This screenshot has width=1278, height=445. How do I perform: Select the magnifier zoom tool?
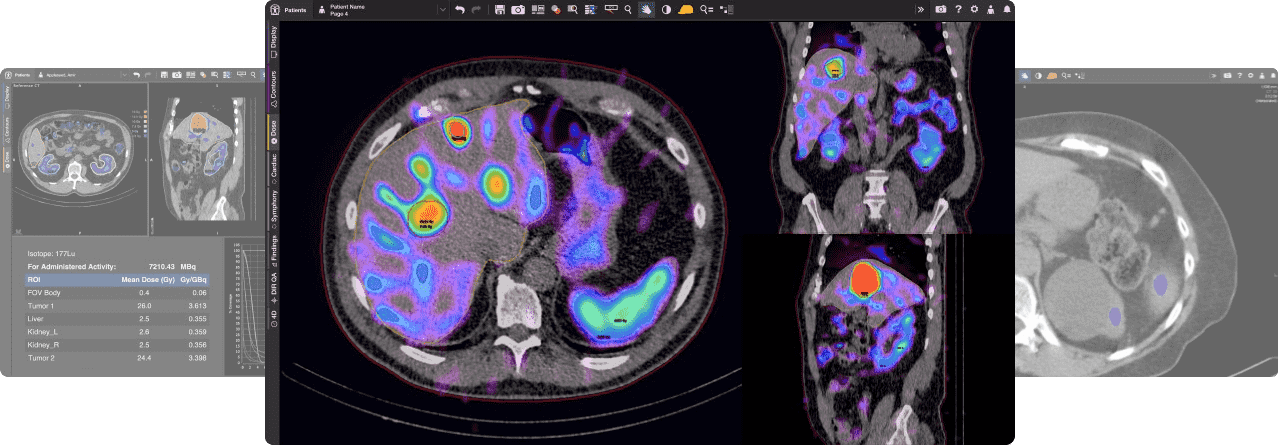coord(627,9)
